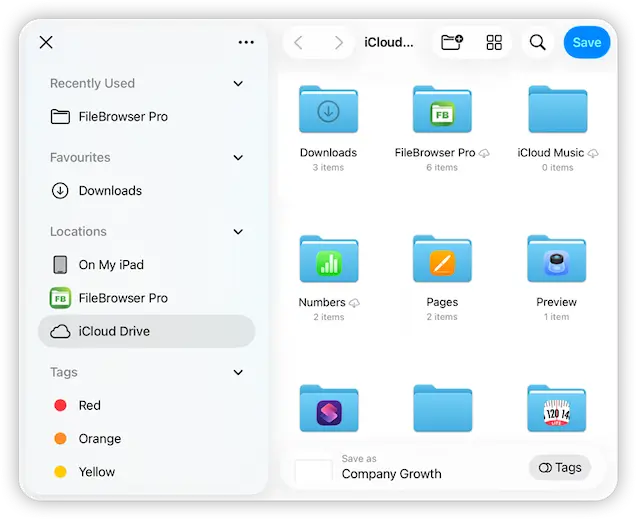Collapse the Favourites section

tap(238, 158)
